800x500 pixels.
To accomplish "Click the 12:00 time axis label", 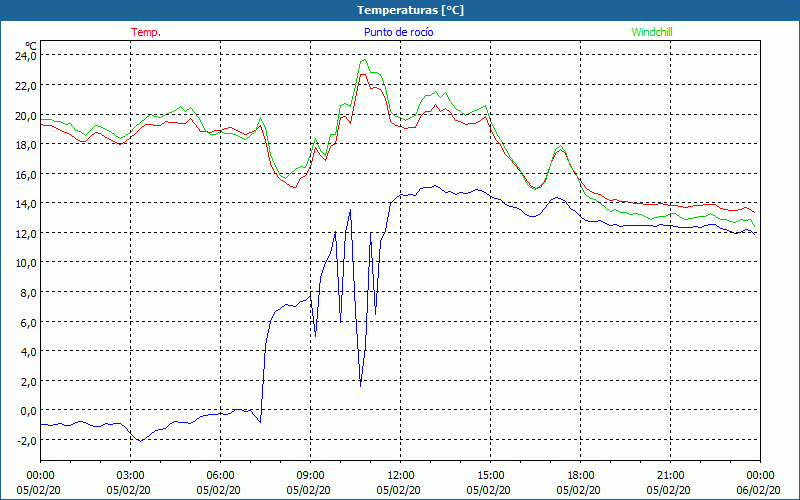I will [x=401, y=476].
